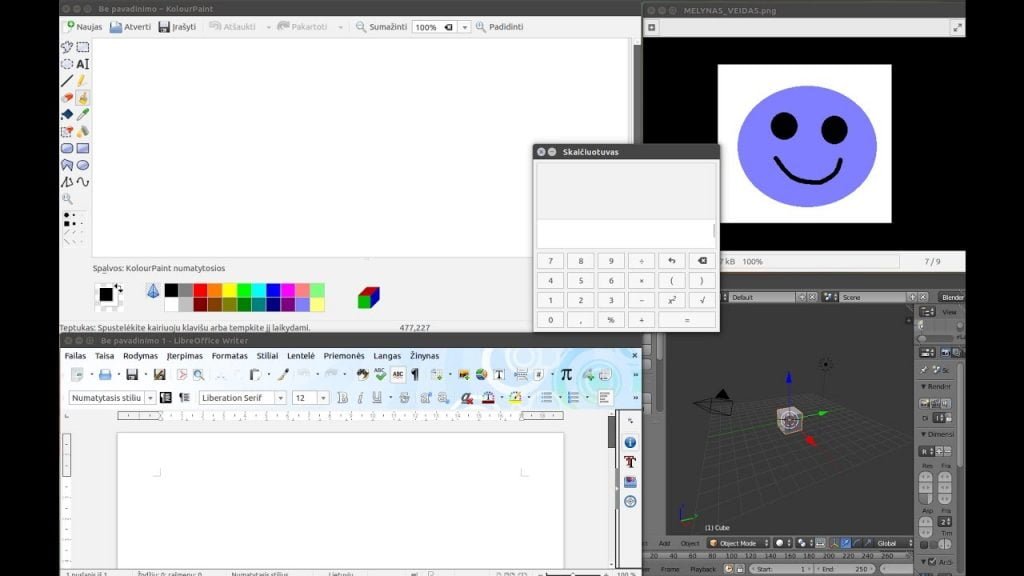The height and width of the screenshot is (576, 1024).
Task: Open the Global orientation dropdown in Blender
Action: coord(893,543)
